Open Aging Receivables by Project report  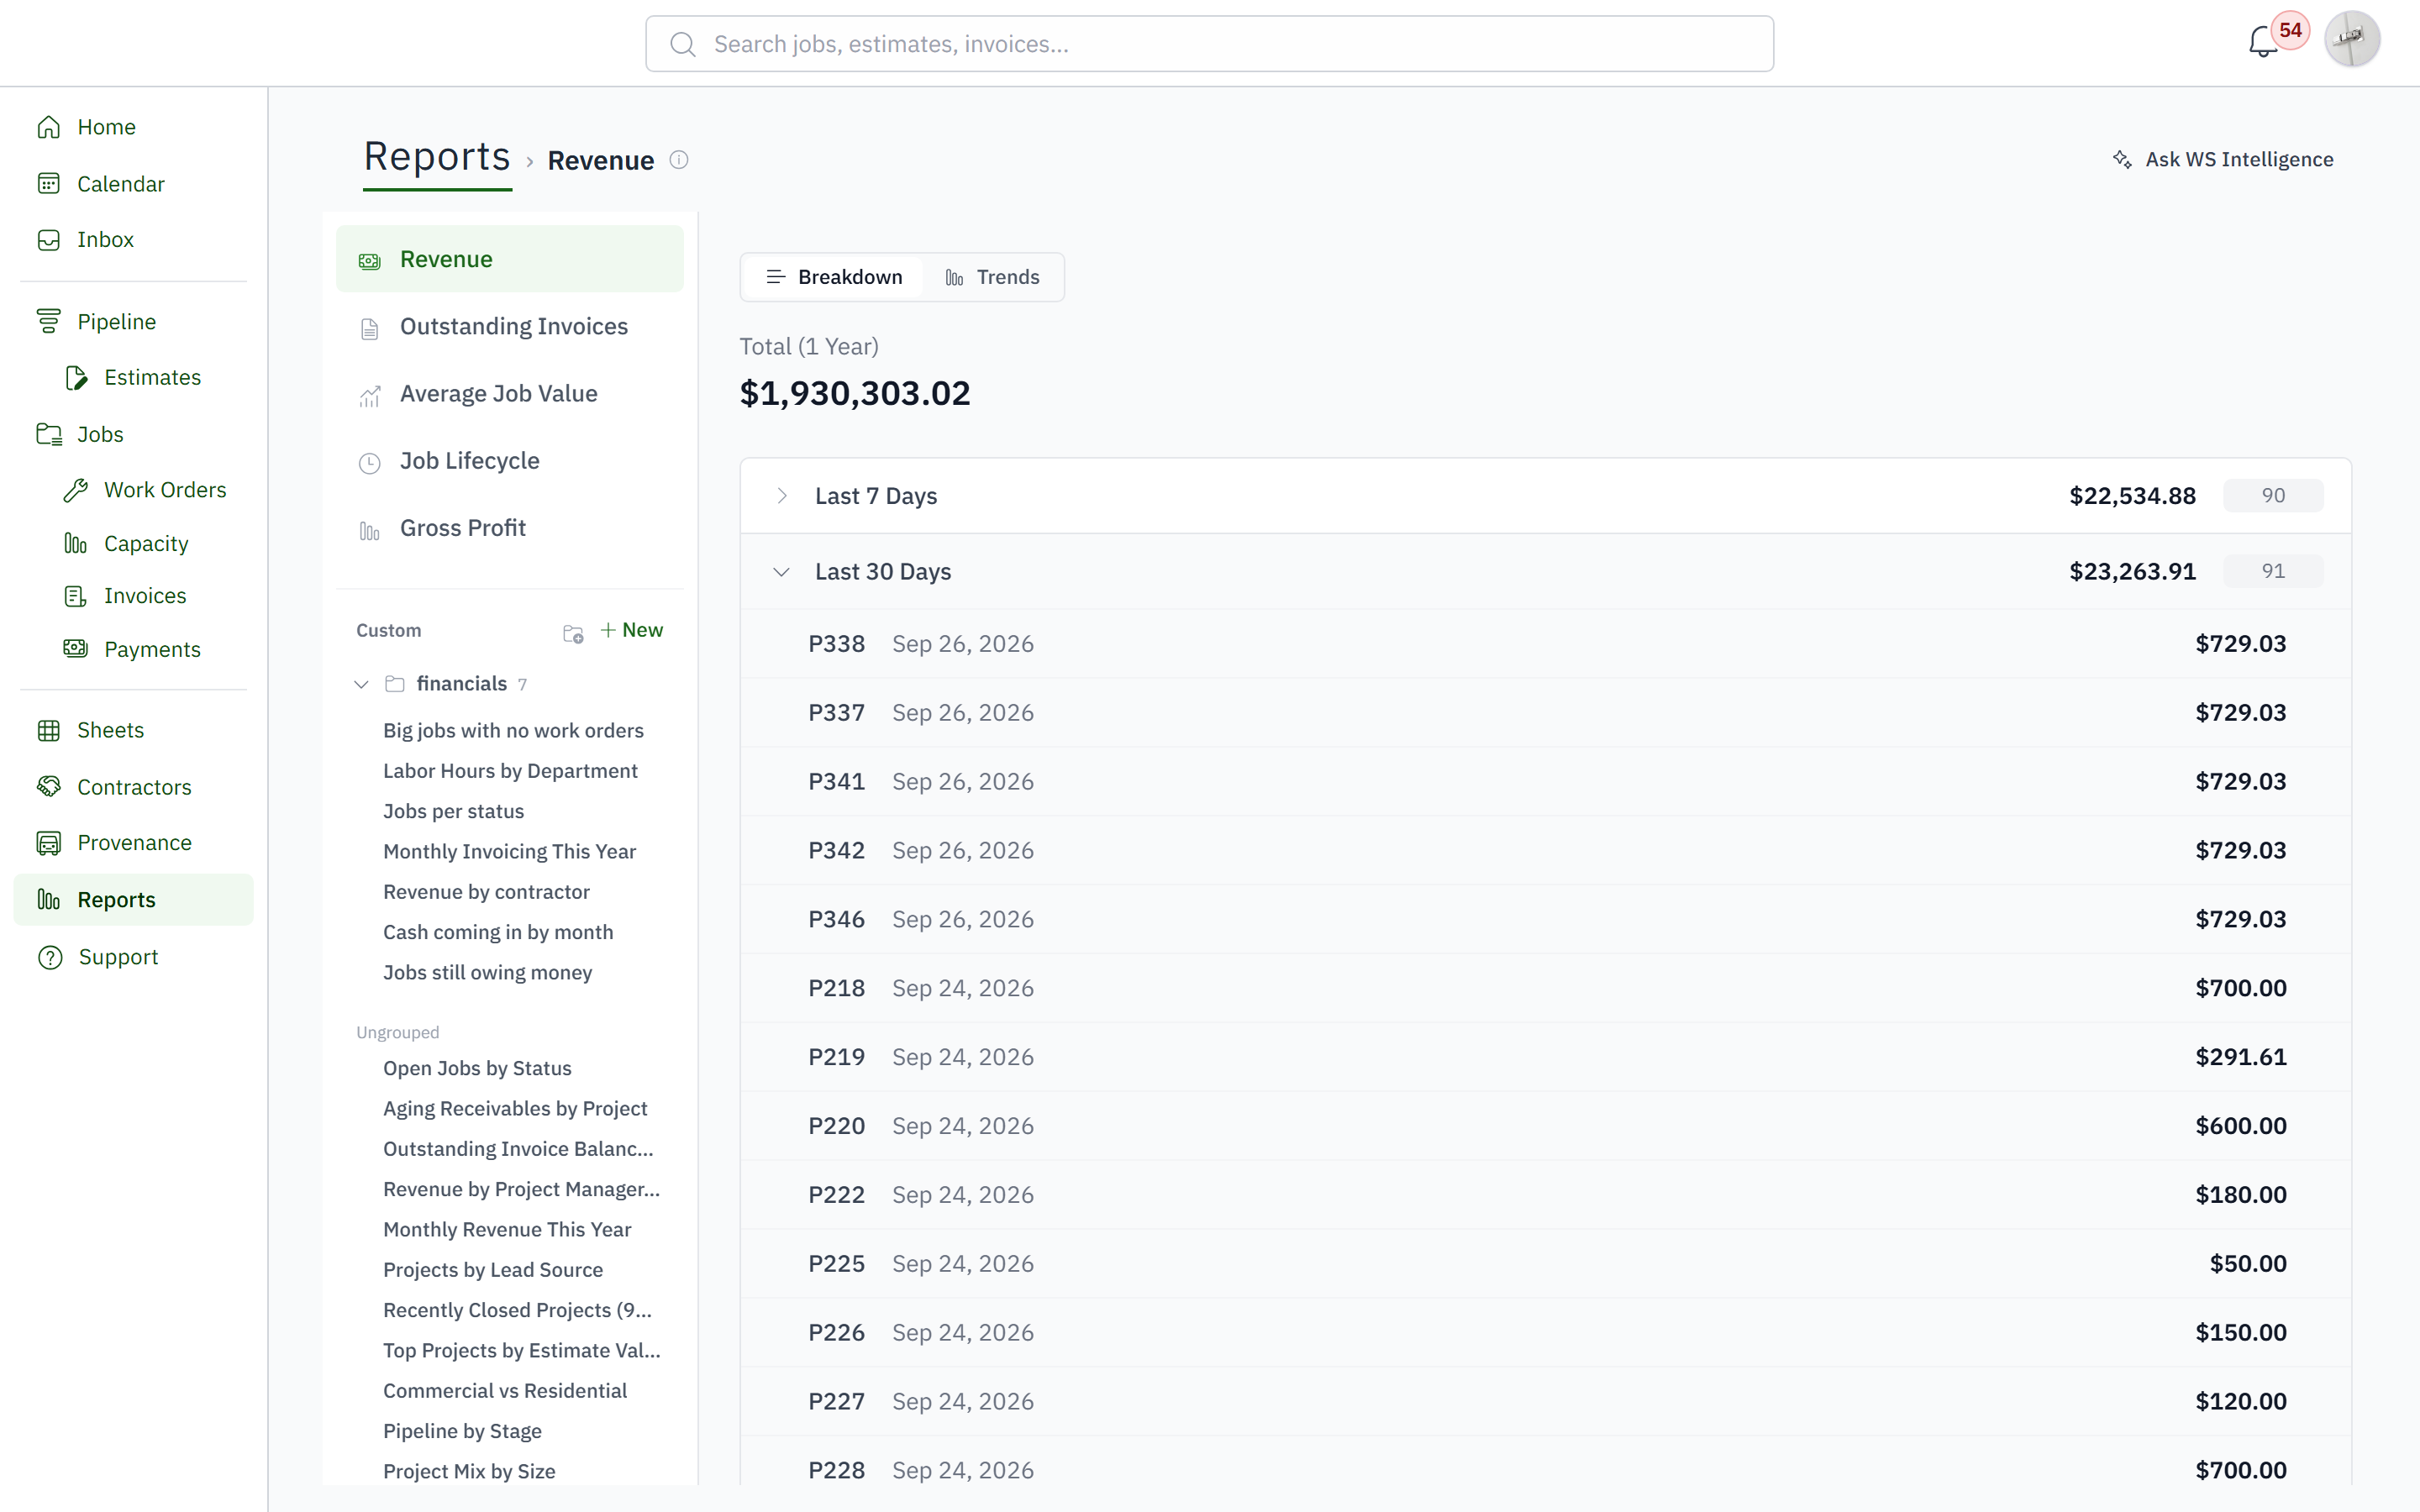pyautogui.click(x=515, y=1109)
